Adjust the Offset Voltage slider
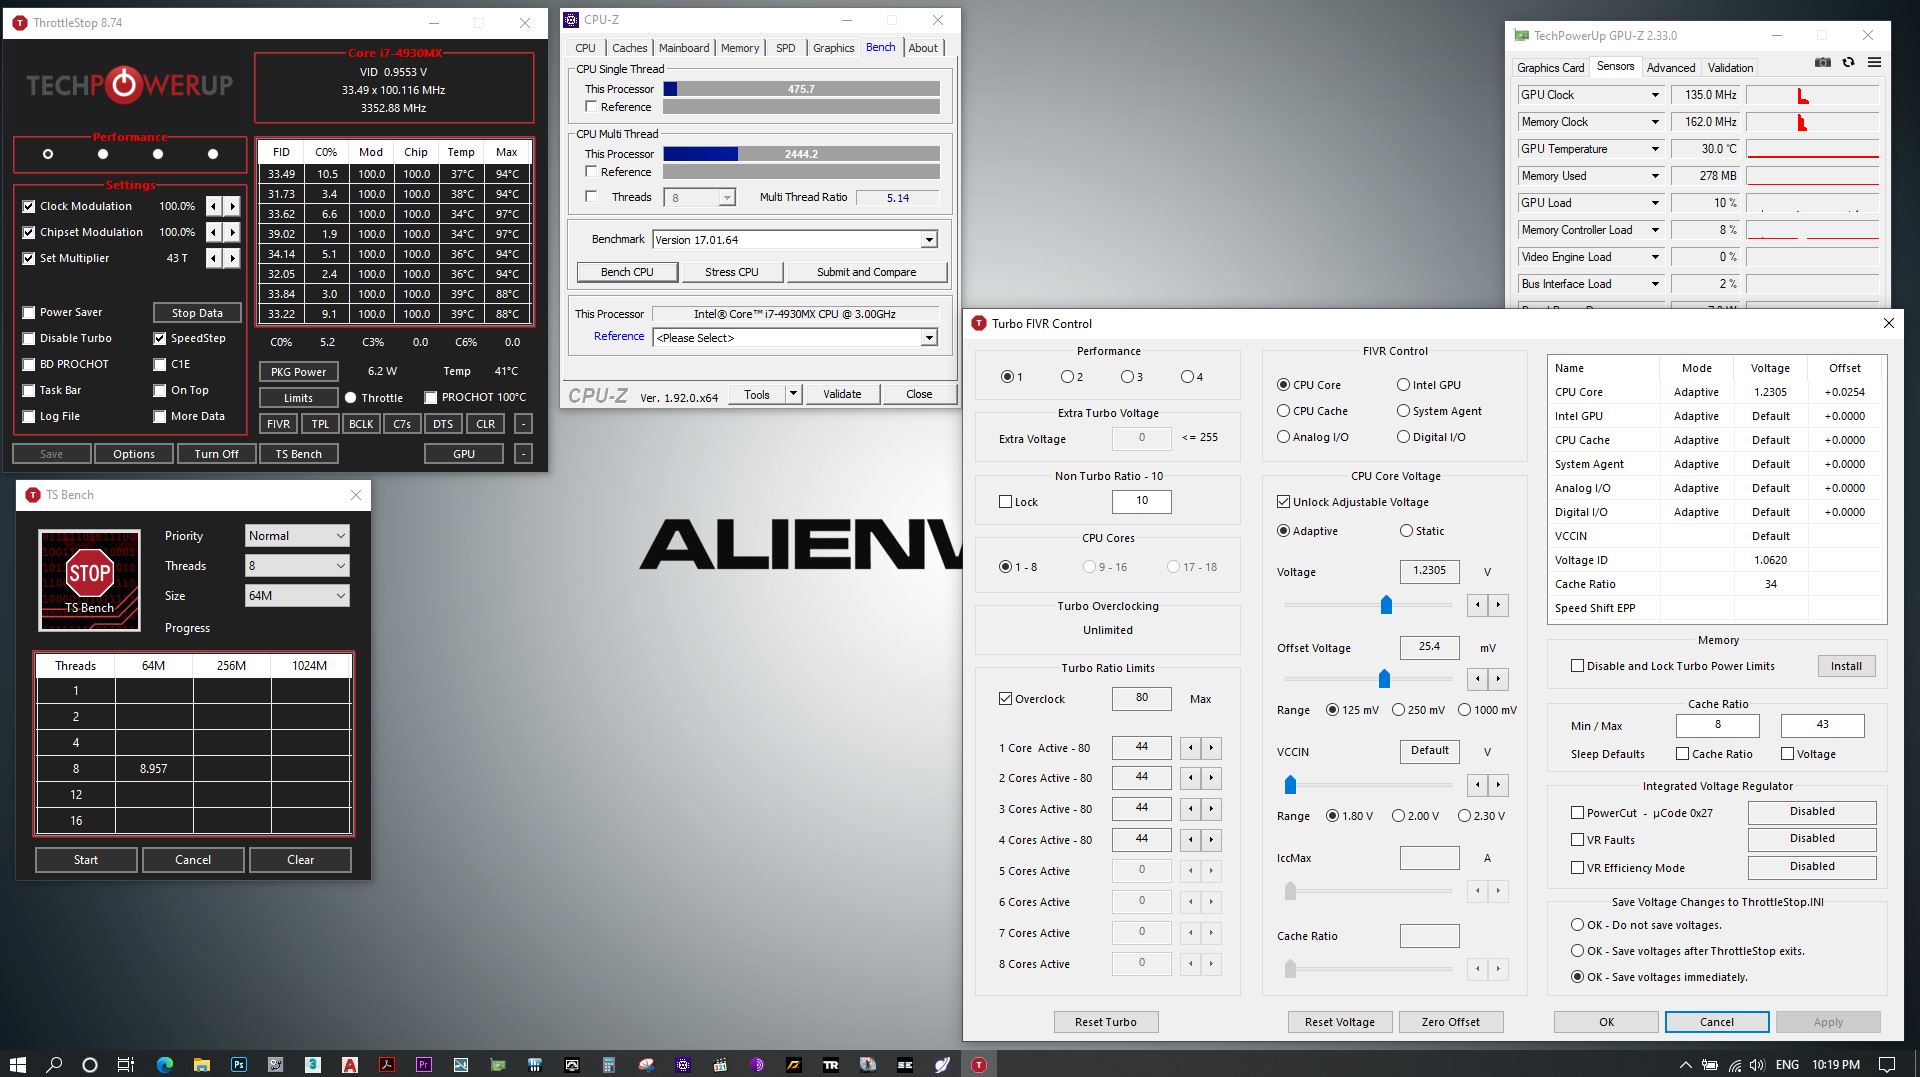Image resolution: width=1920 pixels, height=1077 pixels. 1384,679
